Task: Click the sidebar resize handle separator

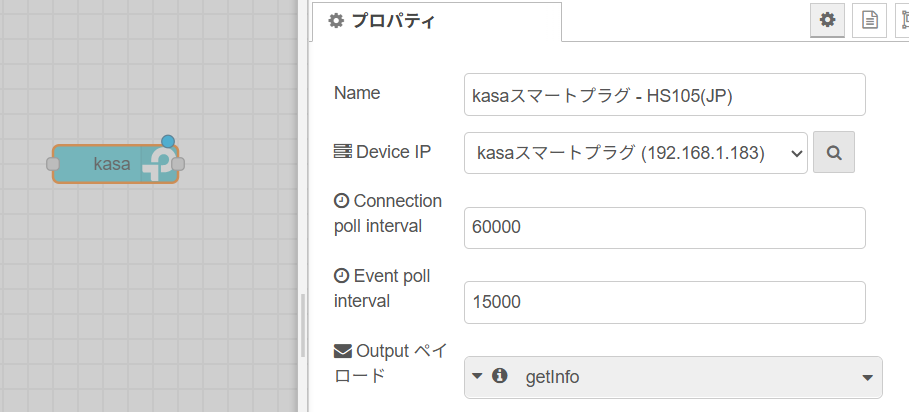Action: coord(303,325)
